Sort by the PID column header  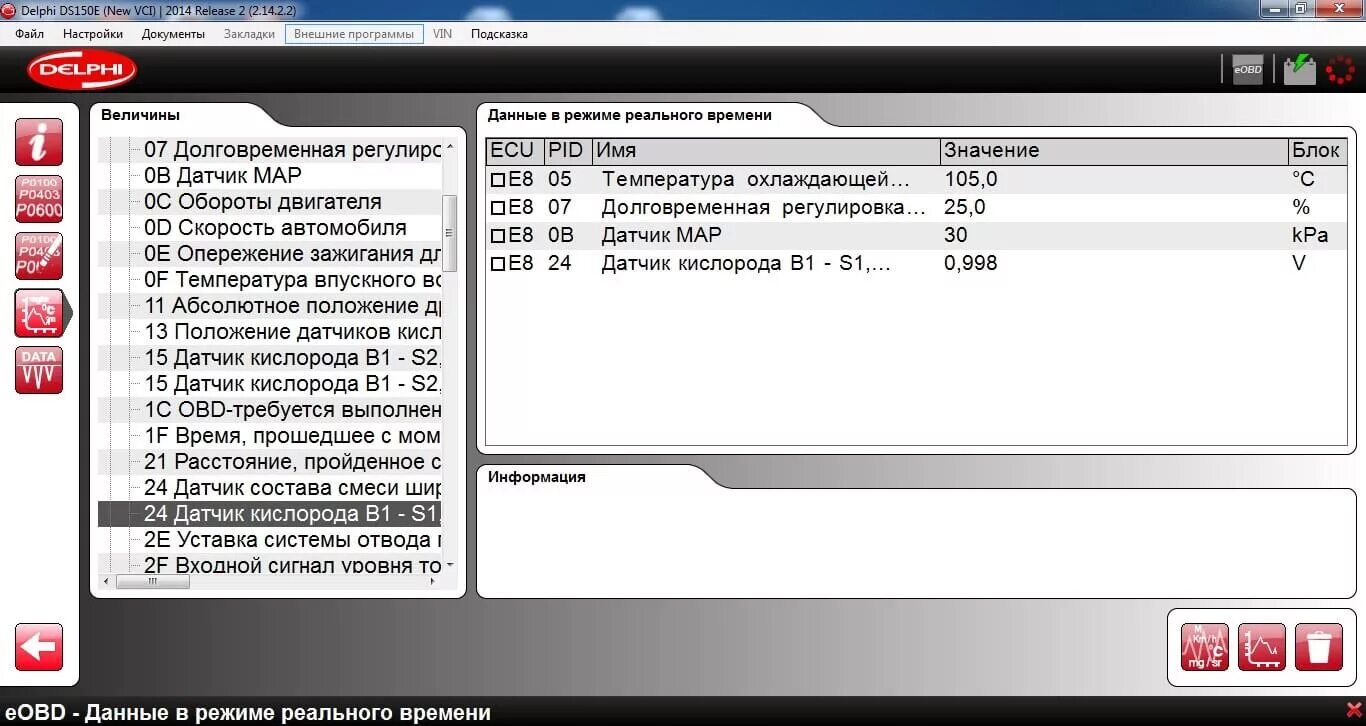tap(568, 151)
